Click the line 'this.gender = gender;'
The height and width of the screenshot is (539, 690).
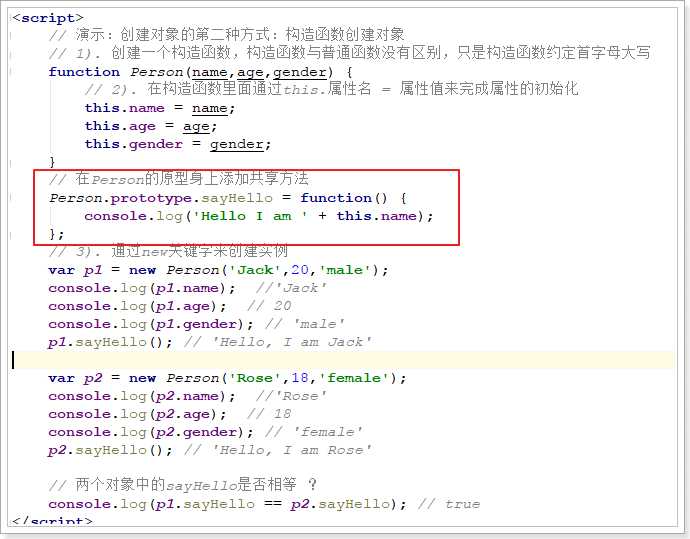[x=178, y=144]
